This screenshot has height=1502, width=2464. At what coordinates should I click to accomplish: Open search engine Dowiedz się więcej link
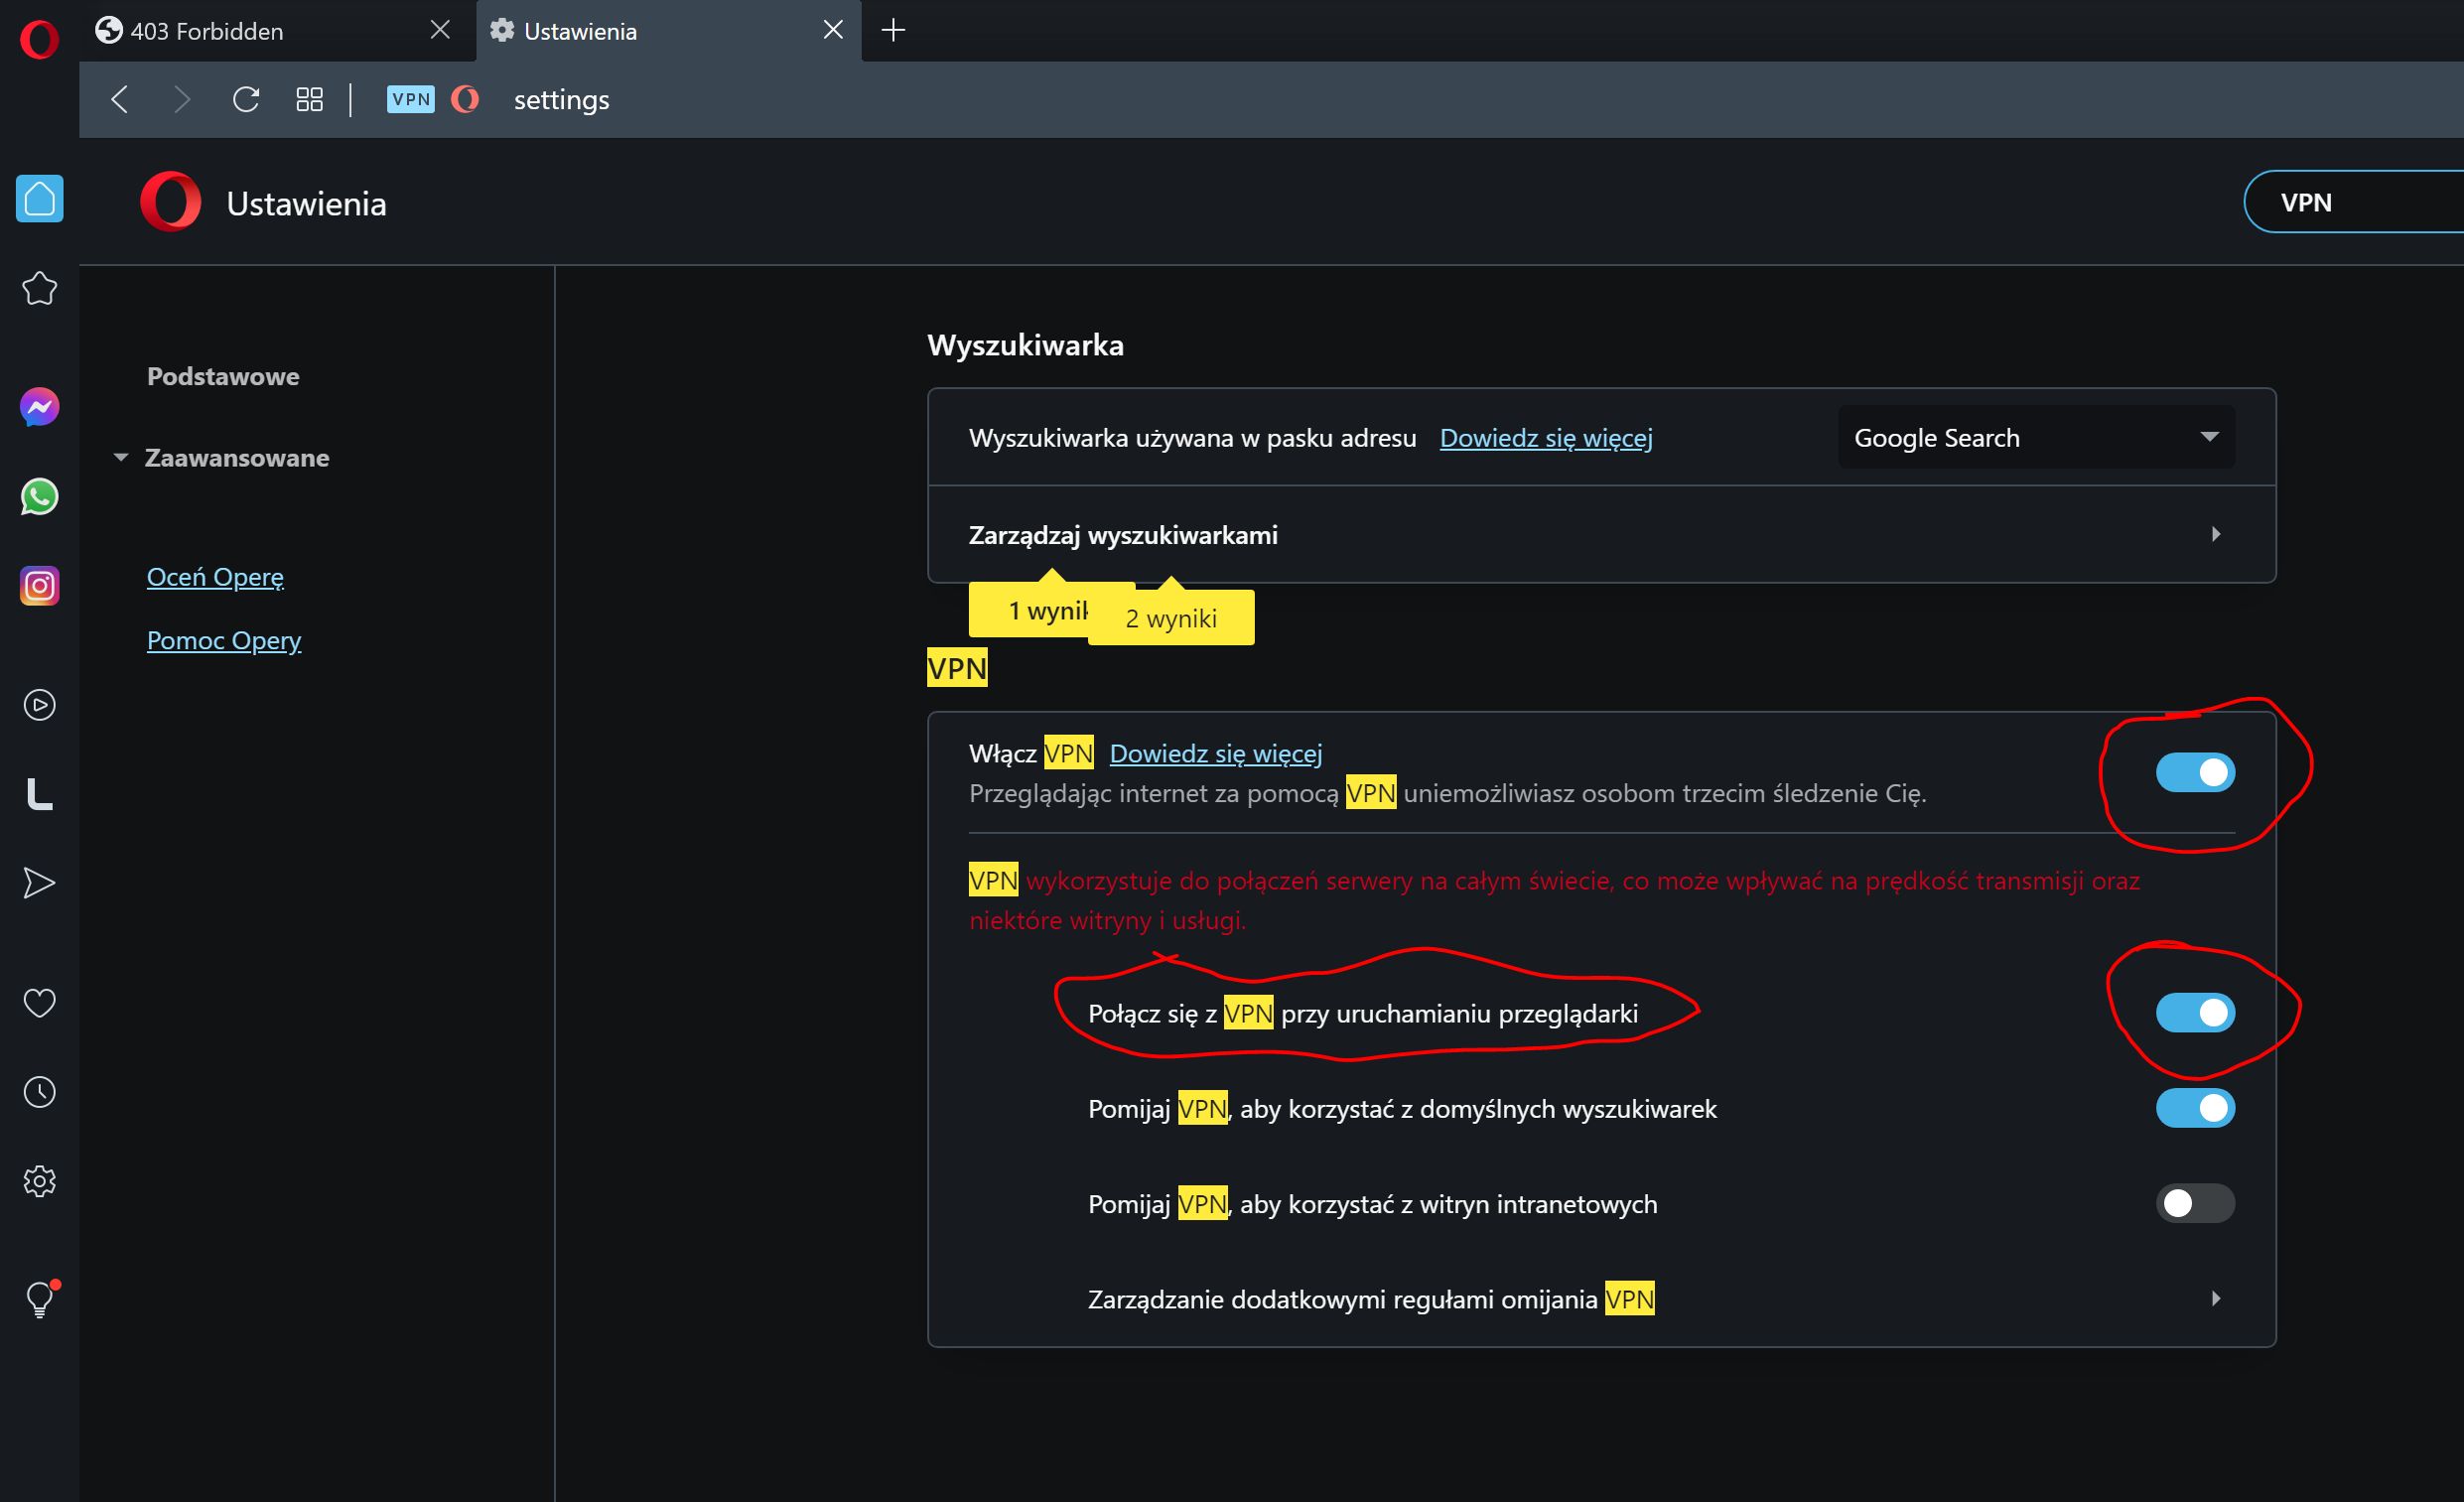(1546, 438)
